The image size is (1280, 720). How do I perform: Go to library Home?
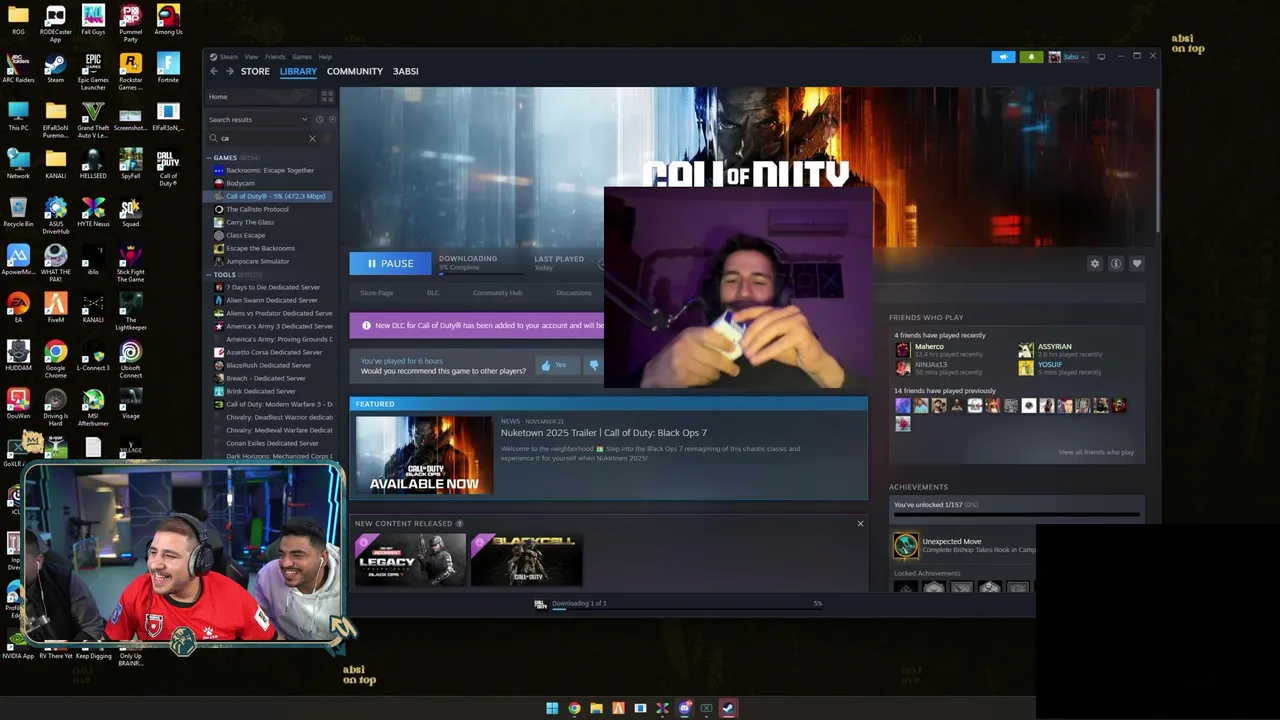[260, 97]
